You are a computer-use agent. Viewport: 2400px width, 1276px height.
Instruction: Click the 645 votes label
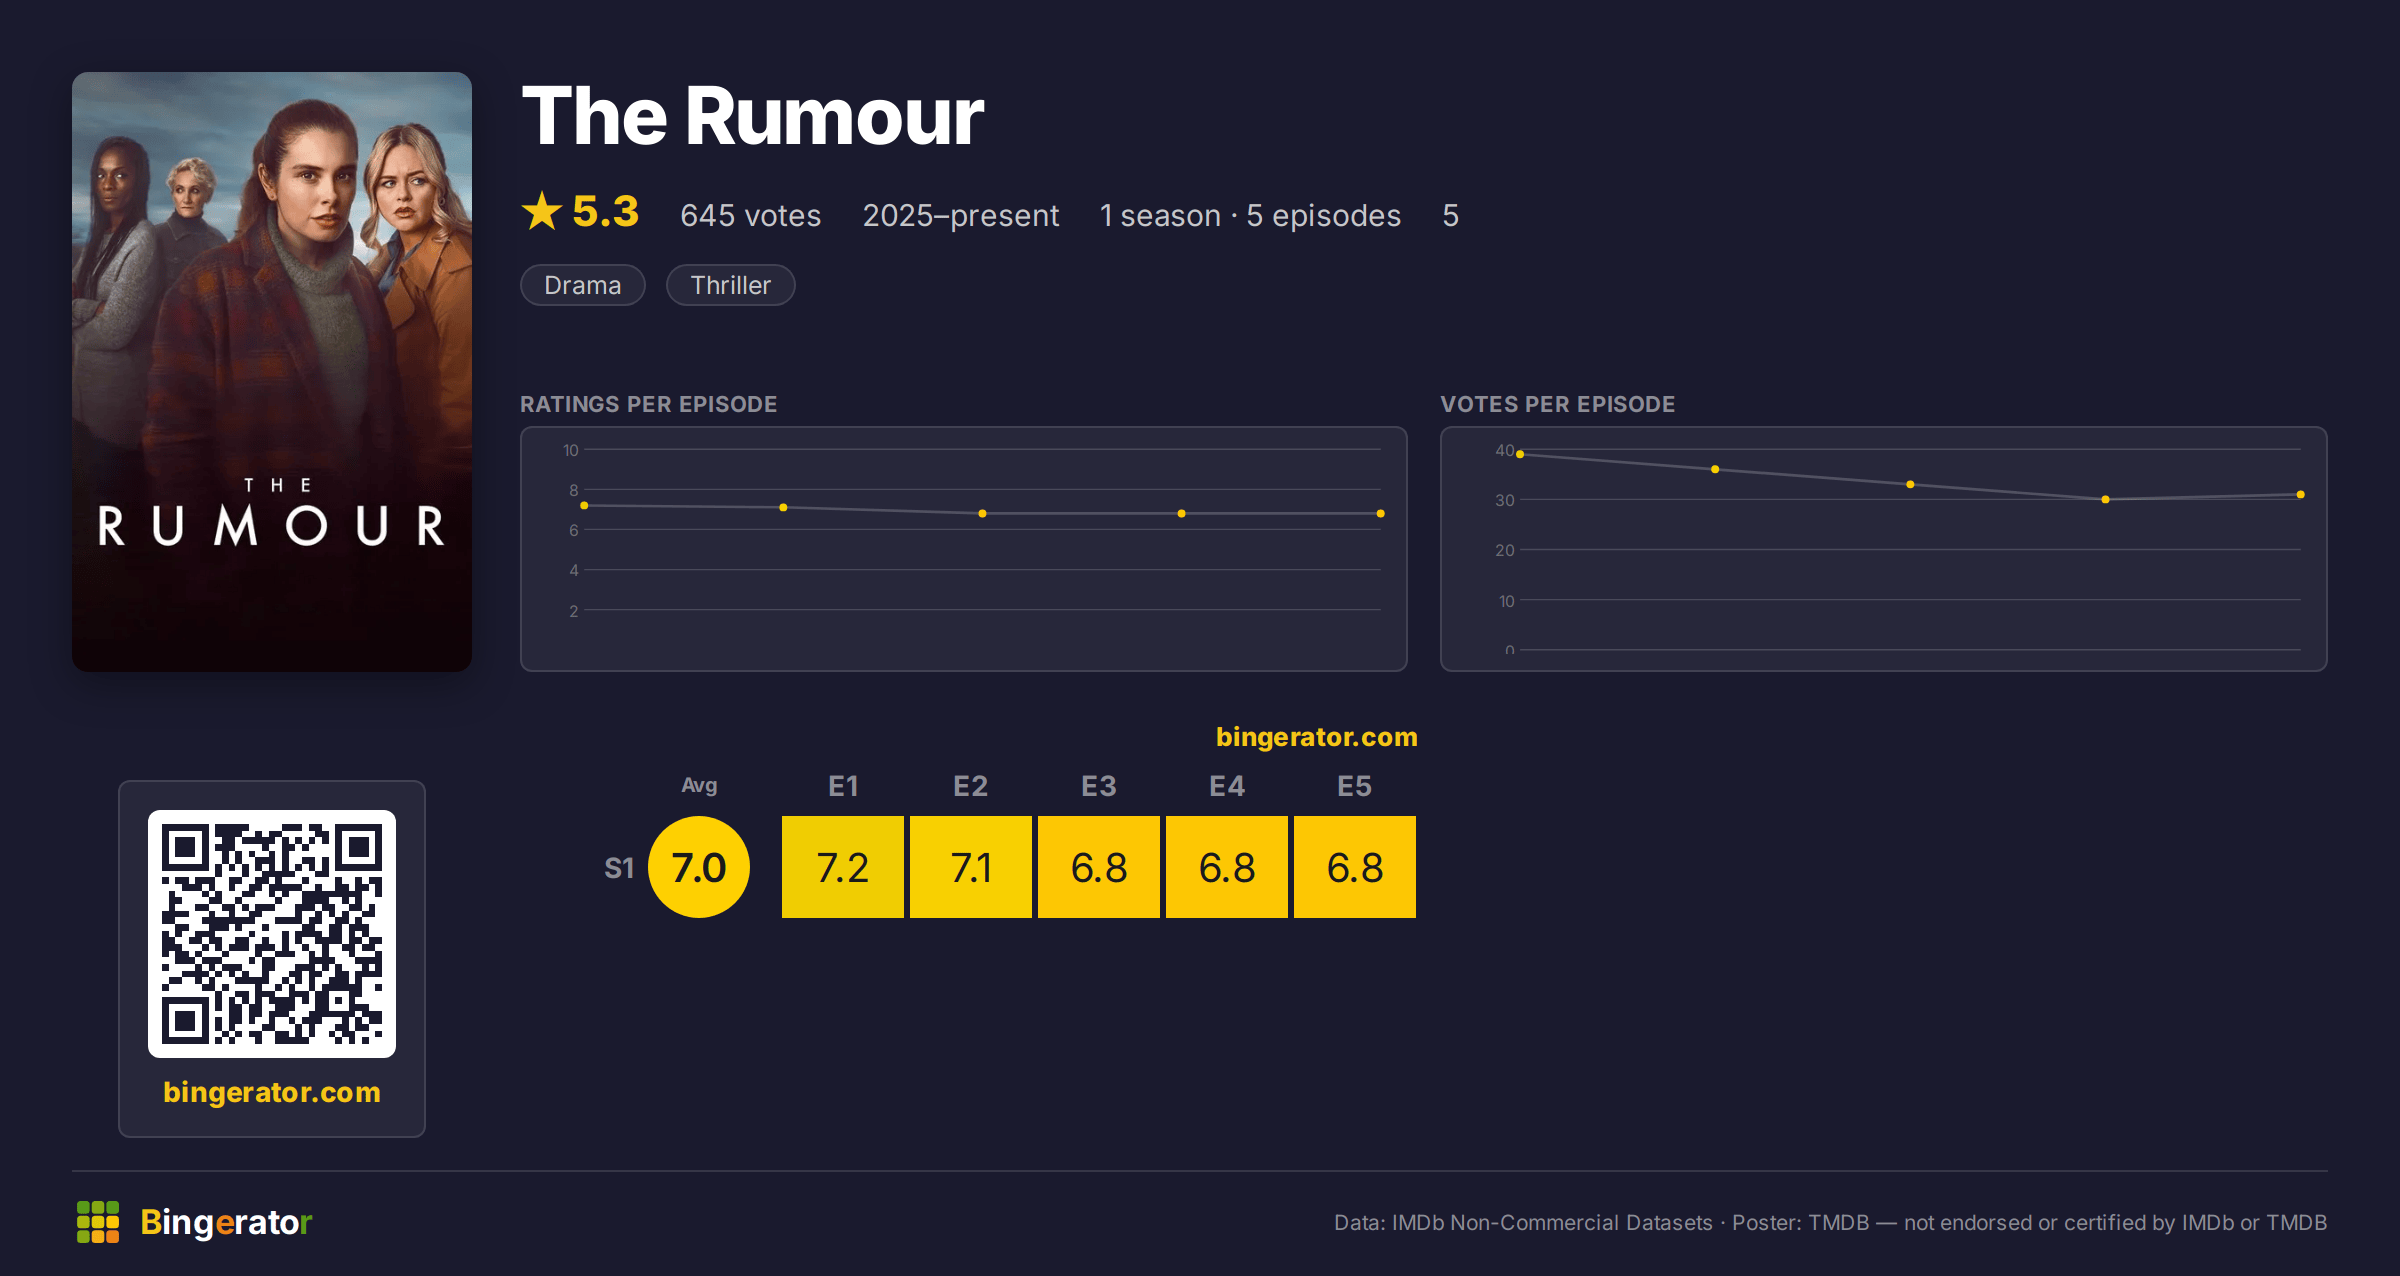[750, 215]
